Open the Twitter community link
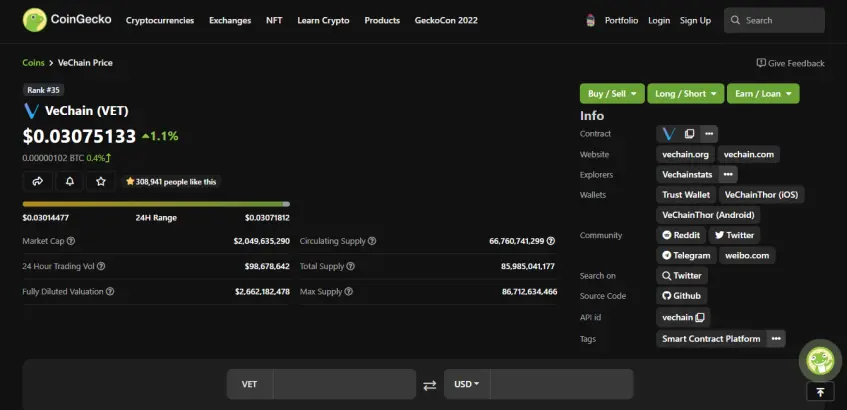The image size is (847, 410). click(x=734, y=235)
